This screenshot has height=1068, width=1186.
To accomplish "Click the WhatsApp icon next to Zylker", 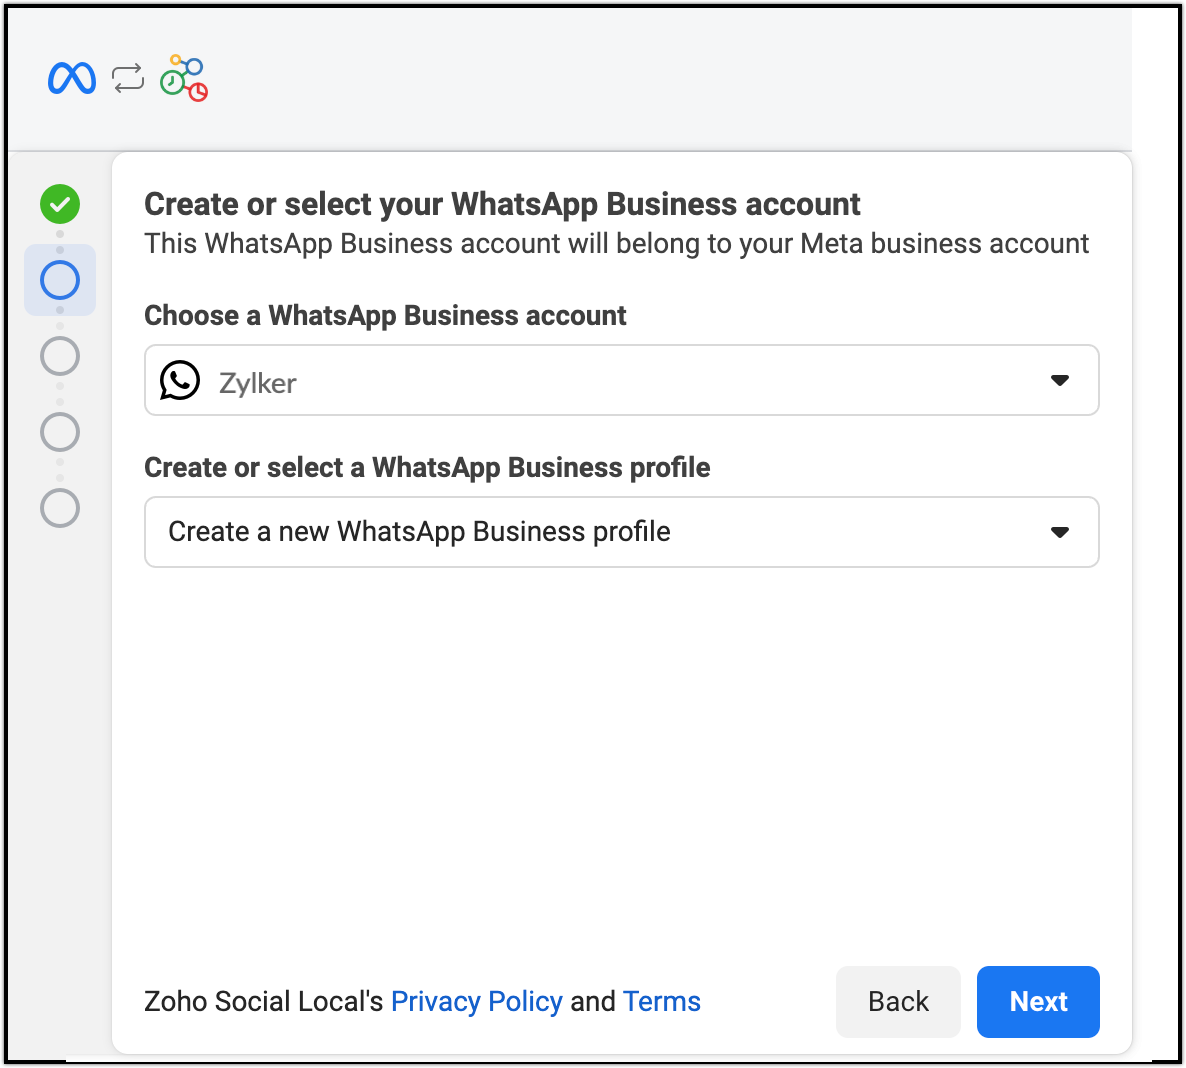I will click(180, 381).
